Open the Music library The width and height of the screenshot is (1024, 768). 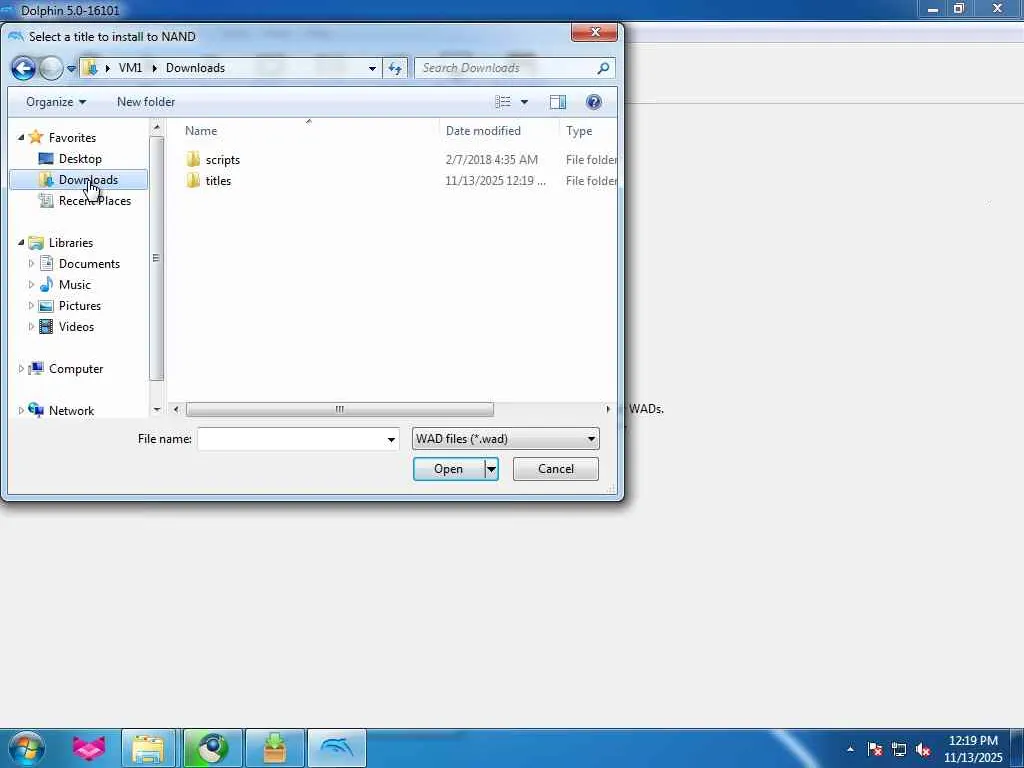[74, 285]
